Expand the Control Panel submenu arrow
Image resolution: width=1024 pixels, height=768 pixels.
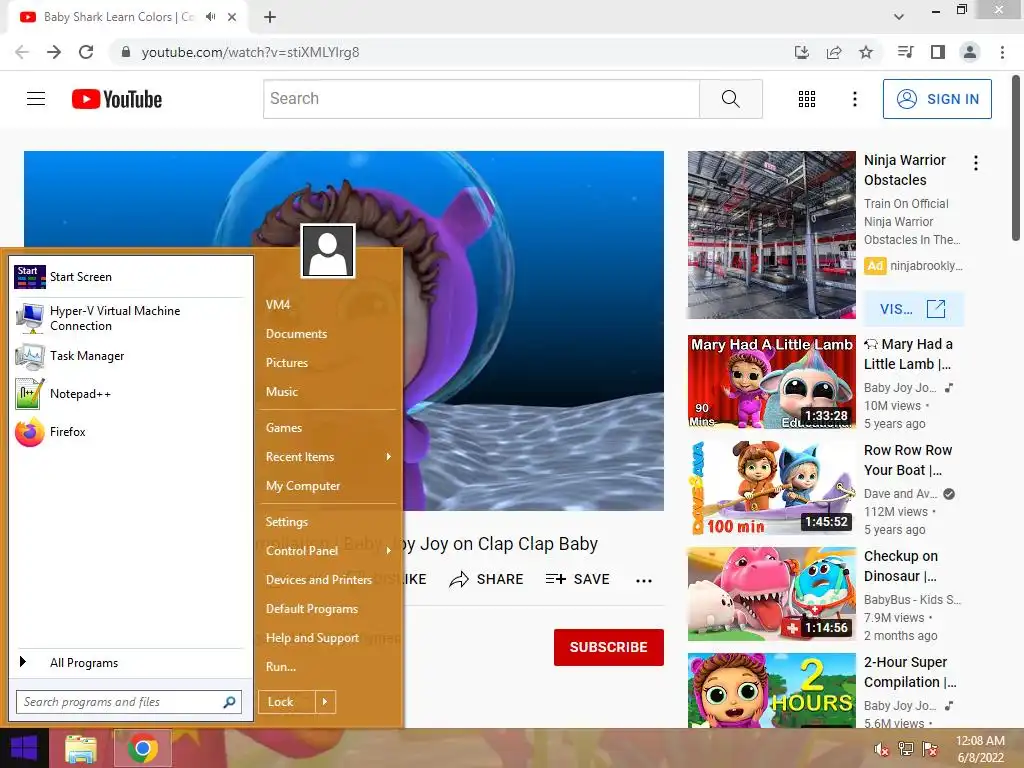click(x=389, y=551)
